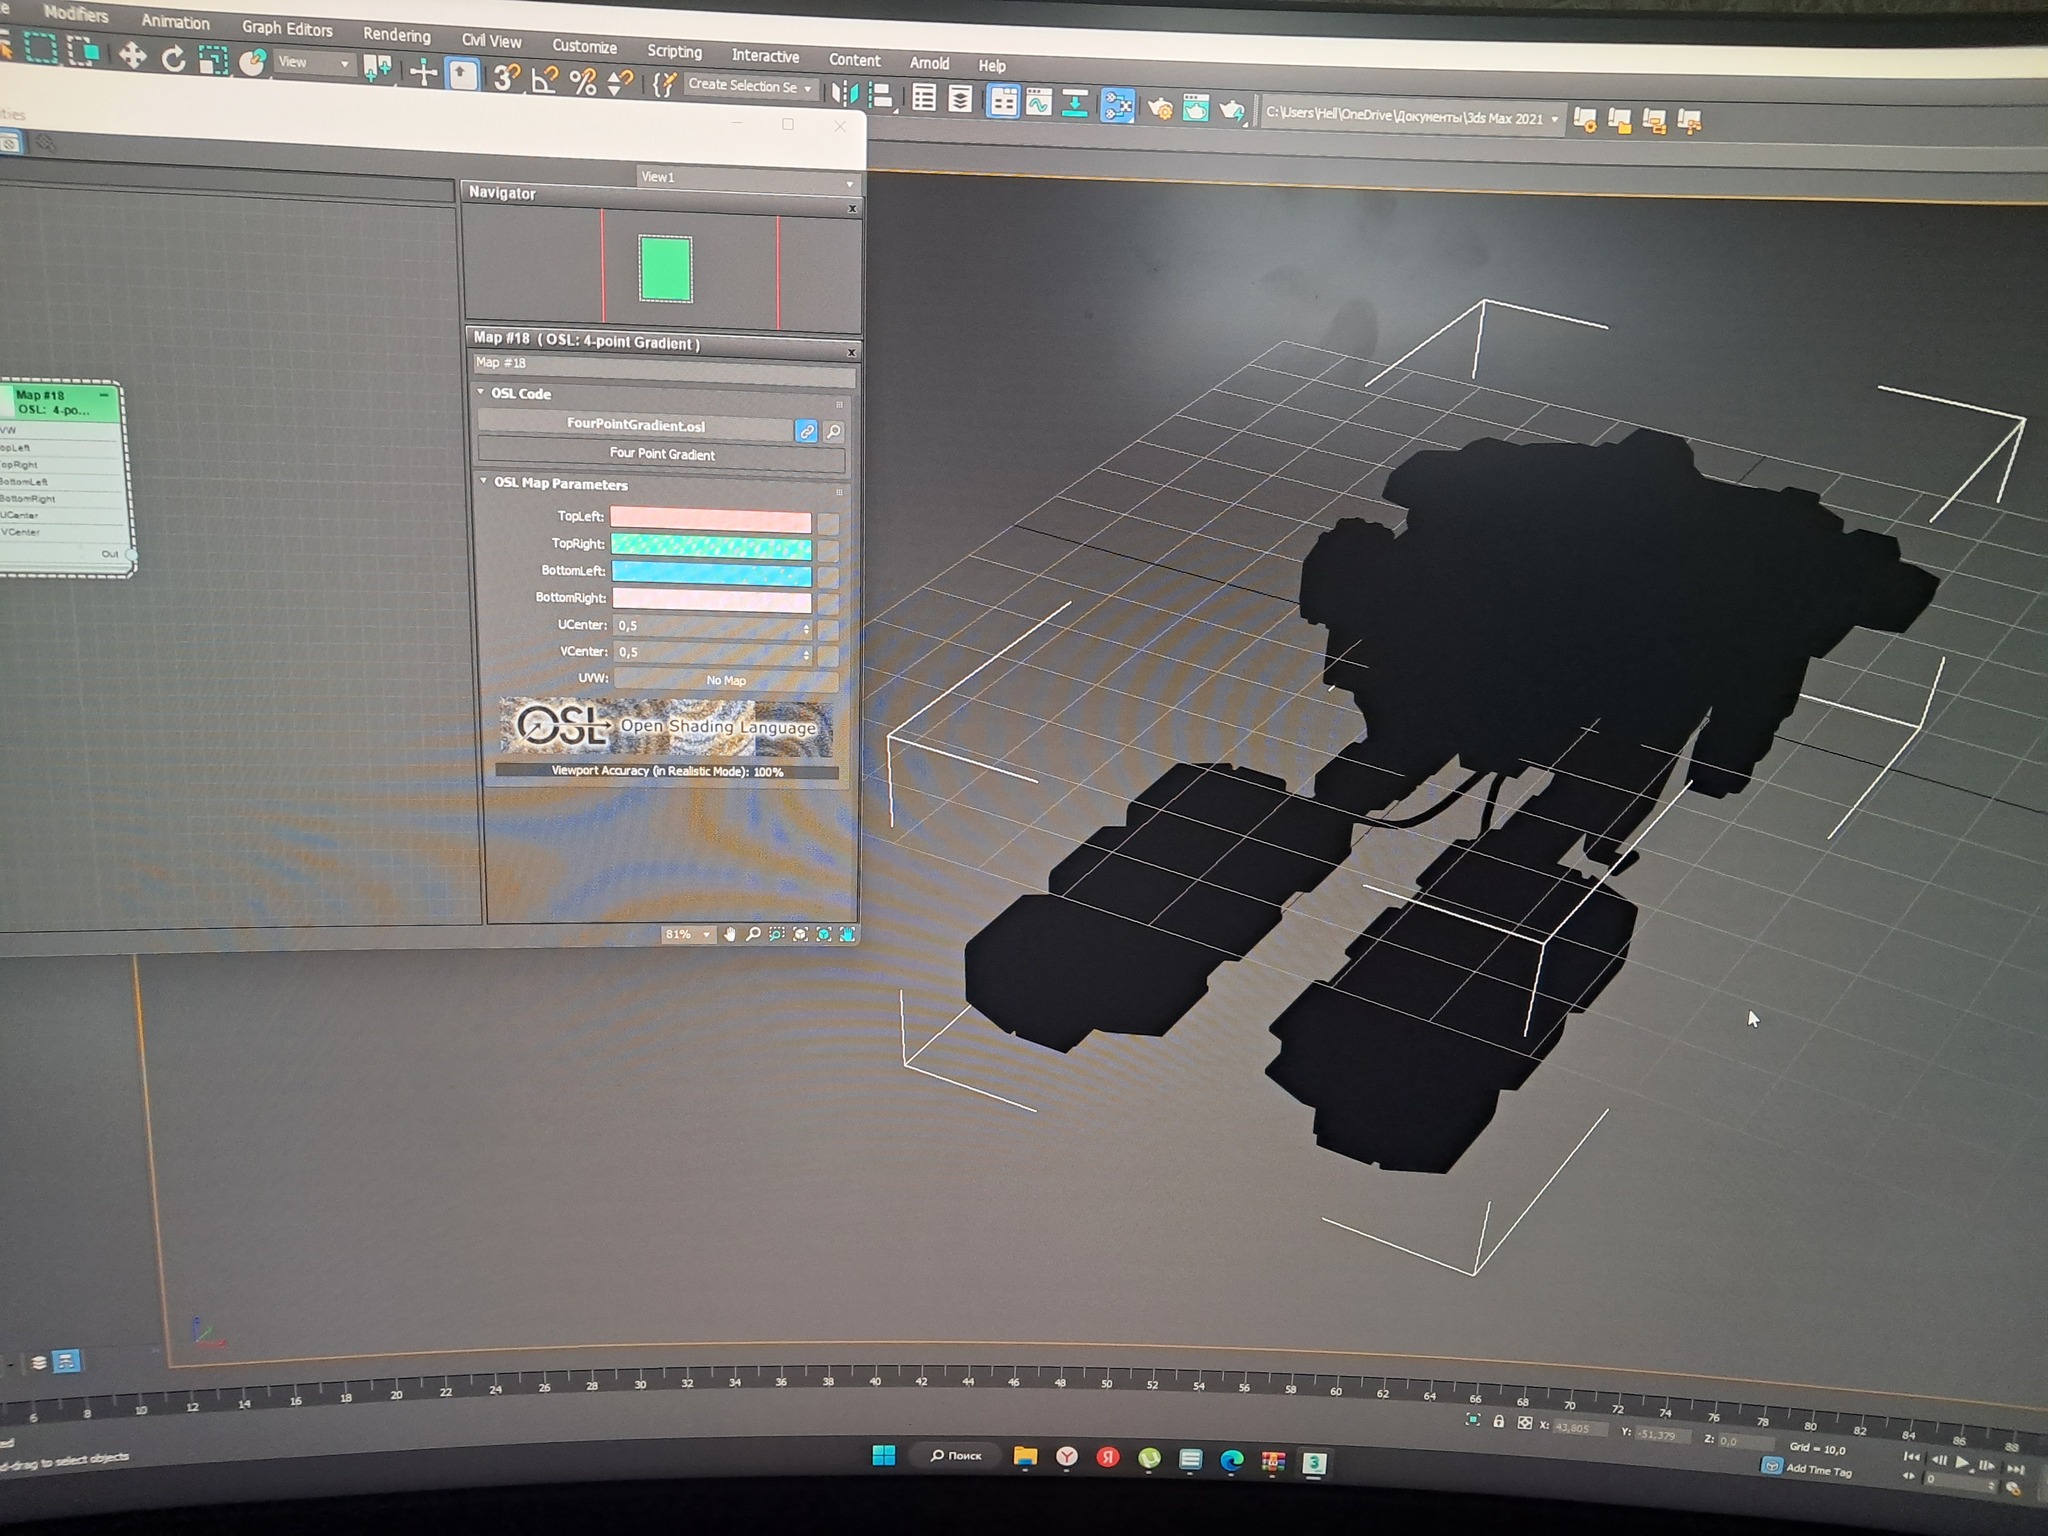2048x1536 pixels.
Task: Click the magnifier icon beside FourPointGradient.osl
Action: pyautogui.click(x=833, y=432)
